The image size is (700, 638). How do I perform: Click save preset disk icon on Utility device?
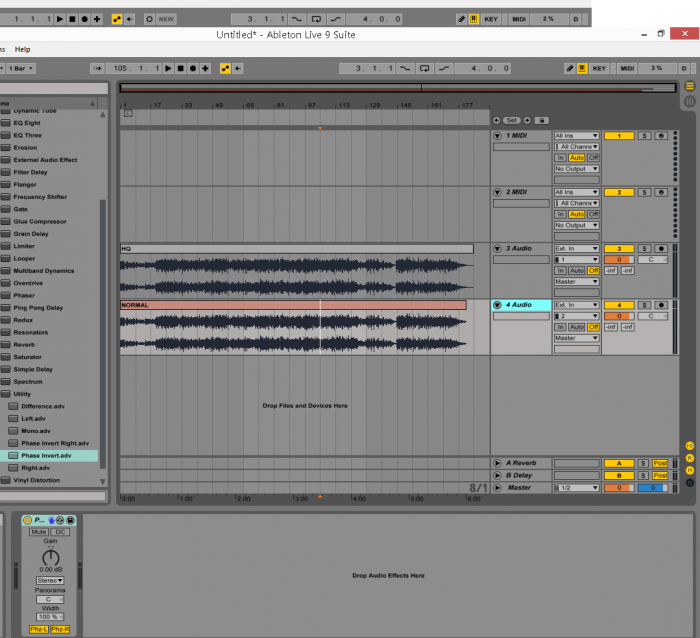click(71, 520)
